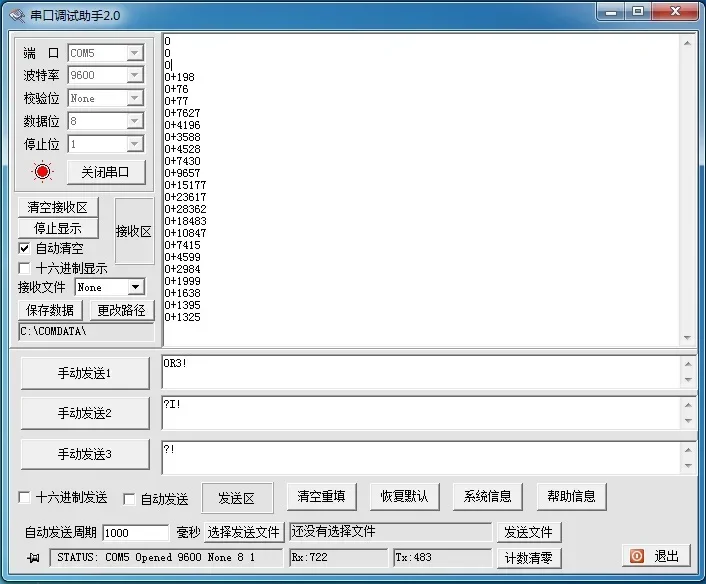
Task: Enable 十六进制显示 hex display checkbox
Action: click(x=24, y=268)
